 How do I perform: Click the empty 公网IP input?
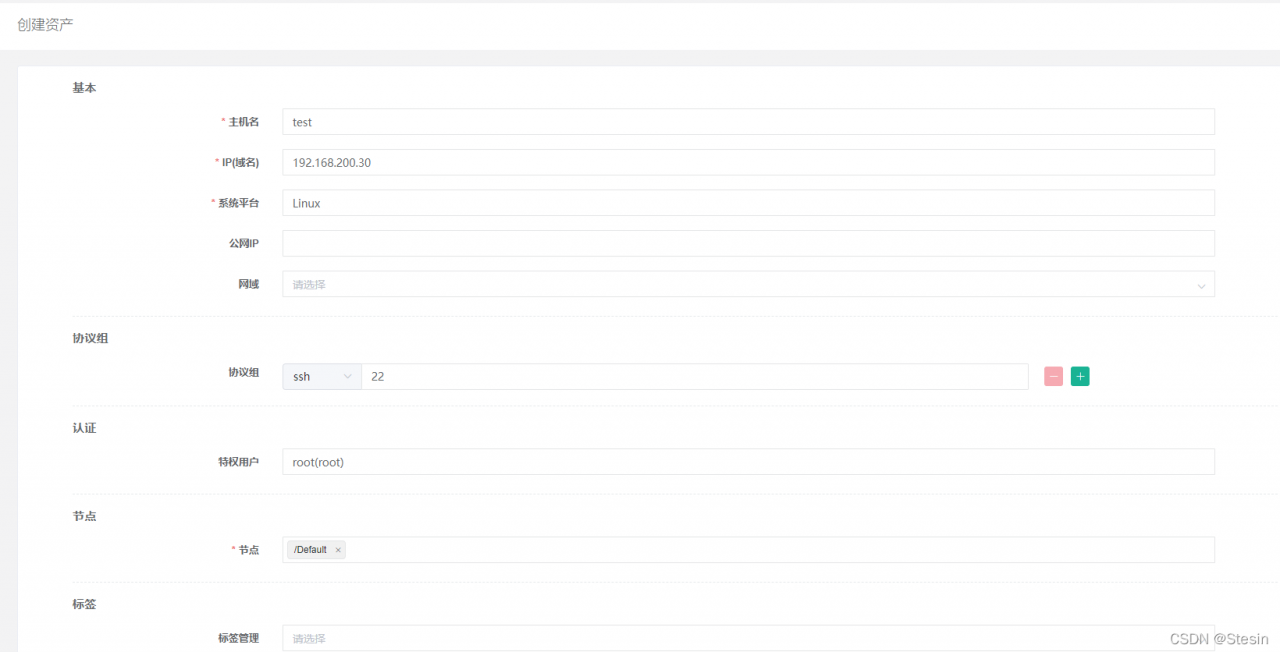[748, 244]
